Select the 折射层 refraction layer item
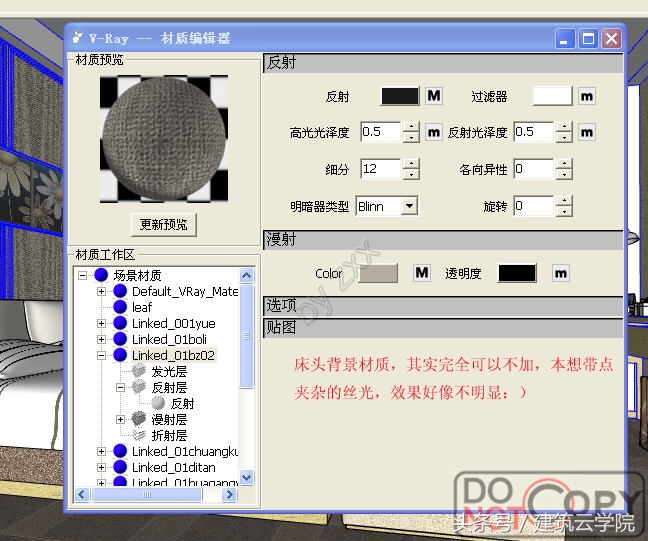The width and height of the screenshot is (648, 541). (x=169, y=436)
